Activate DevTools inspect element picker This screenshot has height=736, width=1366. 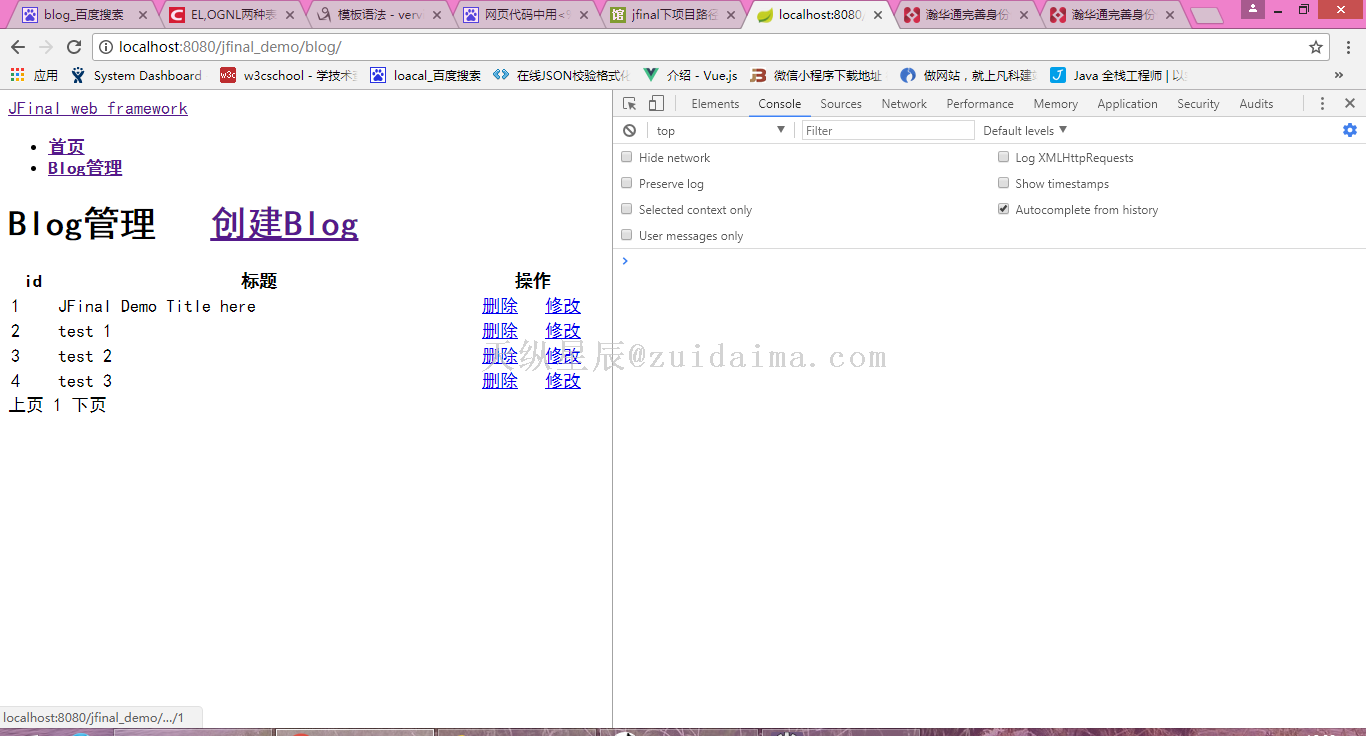pos(630,104)
